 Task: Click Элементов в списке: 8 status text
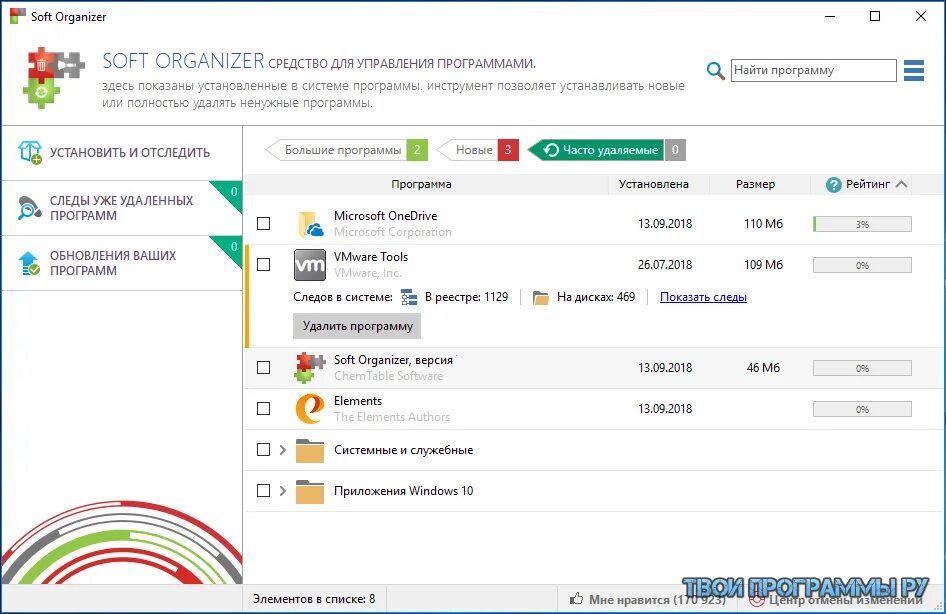point(314,599)
